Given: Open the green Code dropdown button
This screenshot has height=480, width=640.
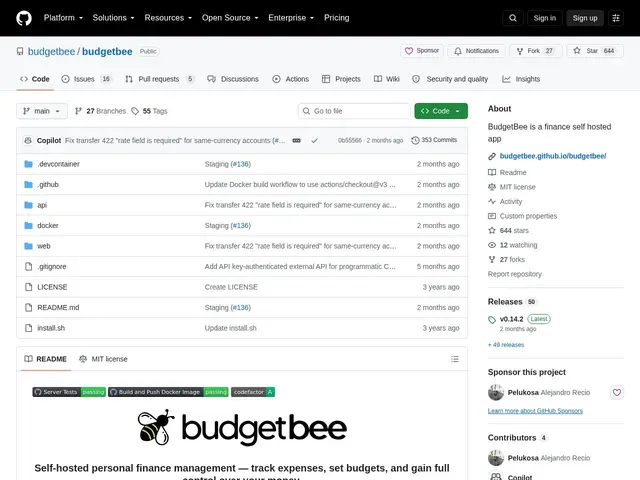Looking at the screenshot, I should 441,111.
